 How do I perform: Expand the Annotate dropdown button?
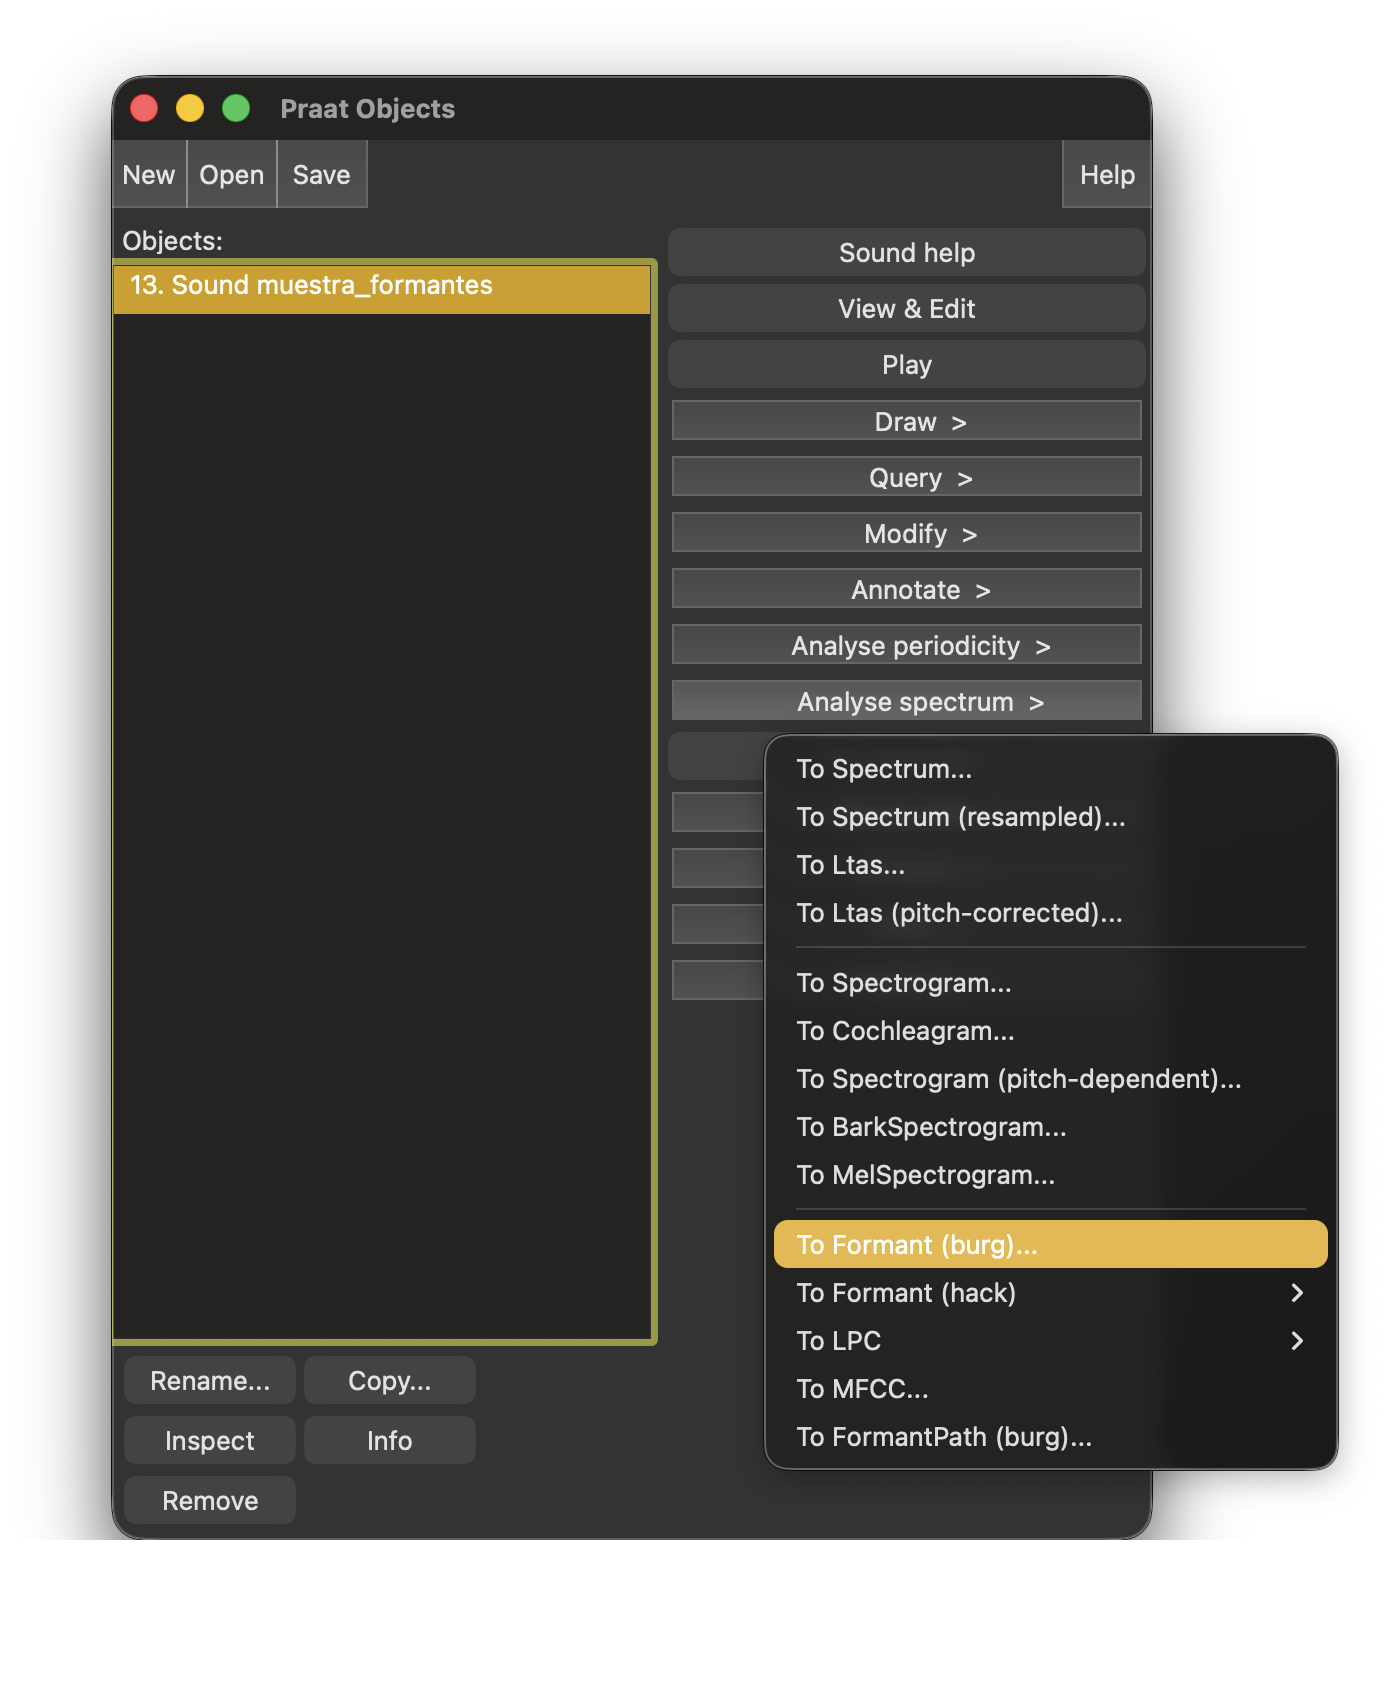point(906,589)
